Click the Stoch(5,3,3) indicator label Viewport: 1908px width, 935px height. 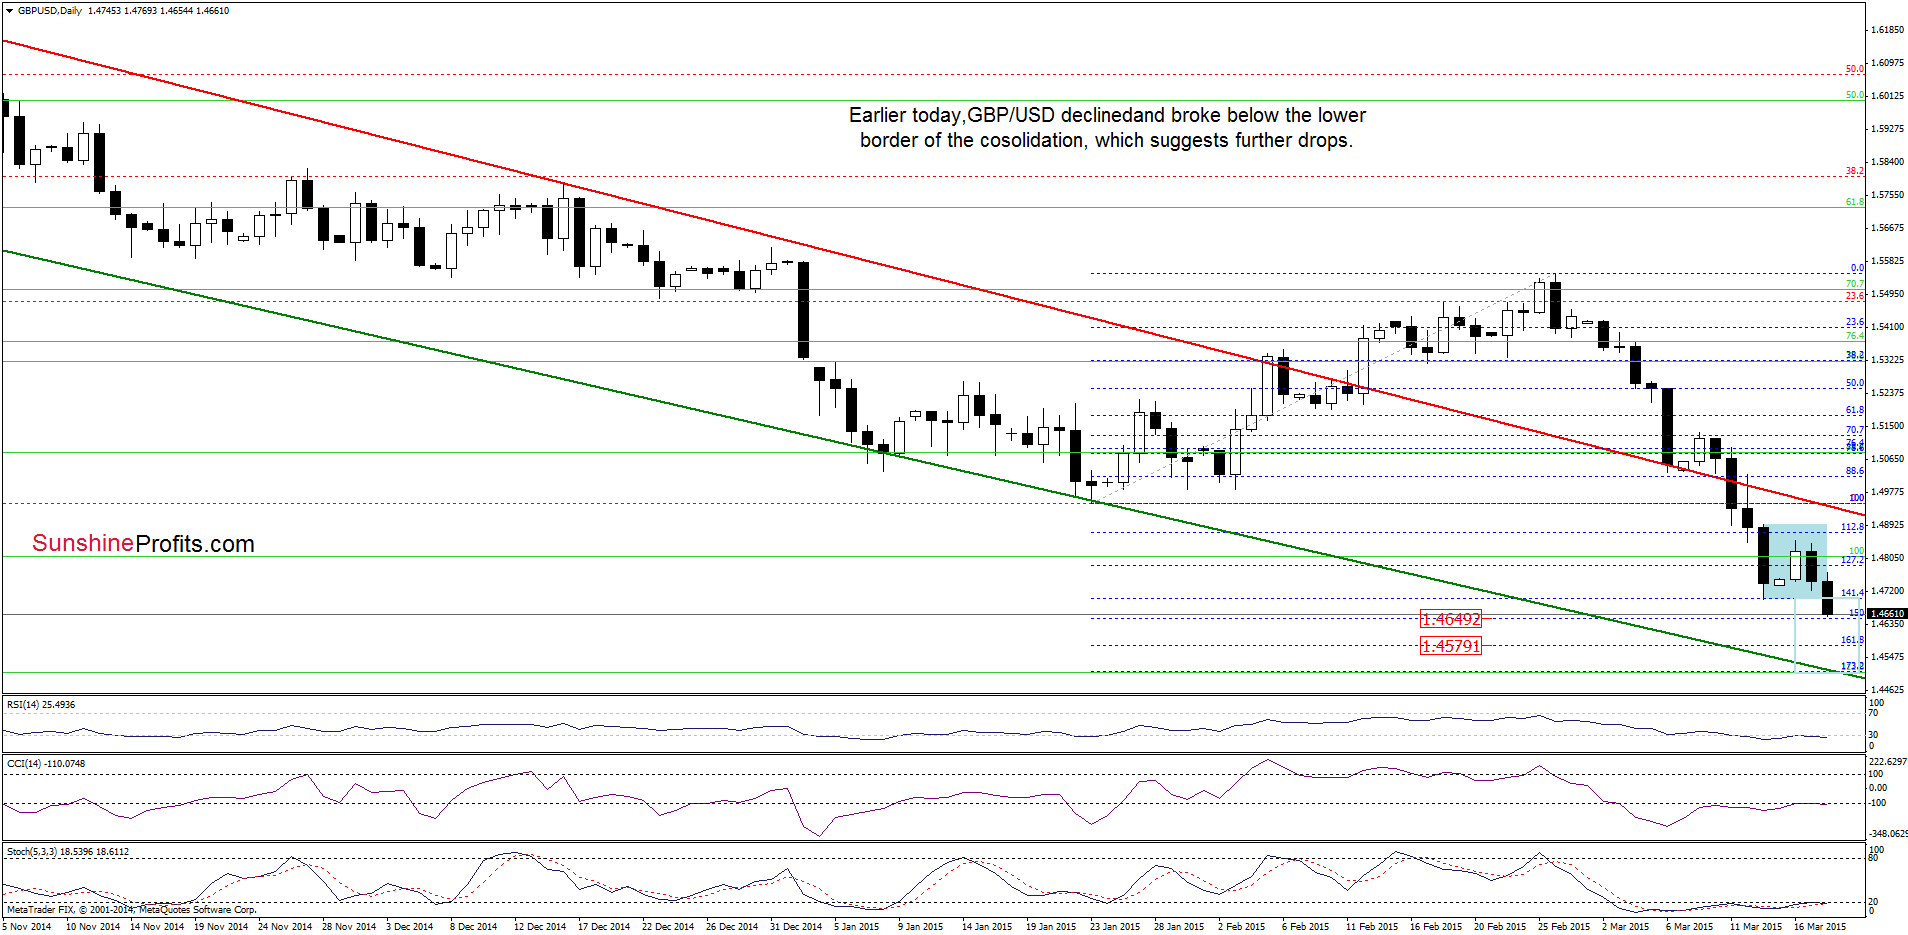tap(68, 852)
